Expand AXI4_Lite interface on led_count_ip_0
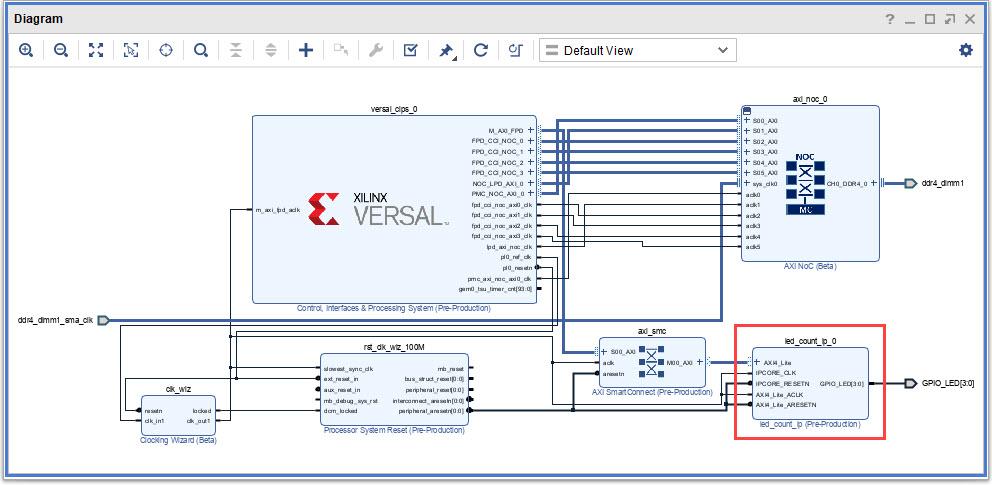Image resolution: width=992 pixels, height=485 pixels. pyautogui.click(x=757, y=362)
